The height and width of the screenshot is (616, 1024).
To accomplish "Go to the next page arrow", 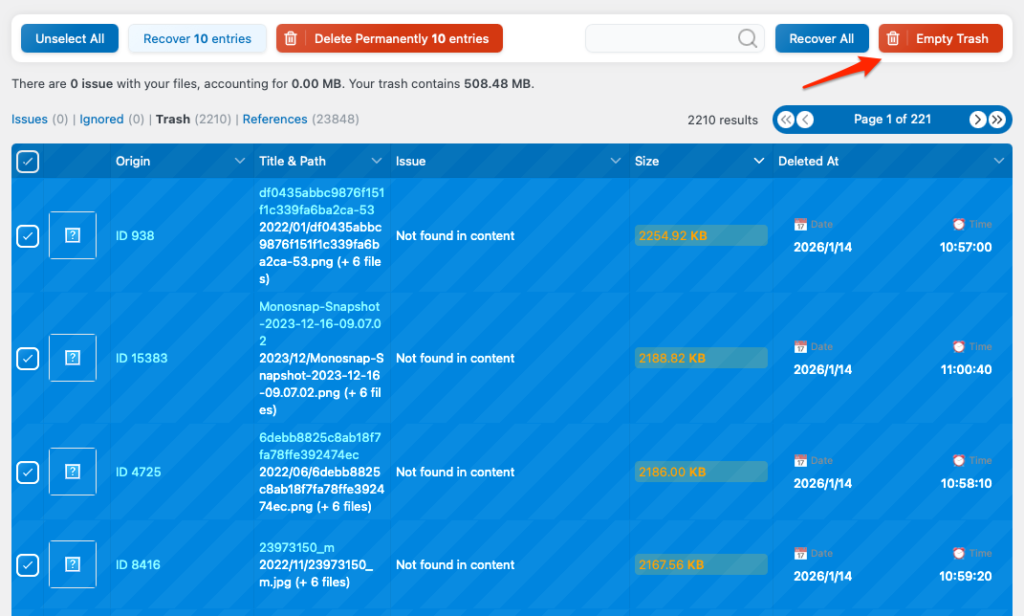I will [x=977, y=120].
